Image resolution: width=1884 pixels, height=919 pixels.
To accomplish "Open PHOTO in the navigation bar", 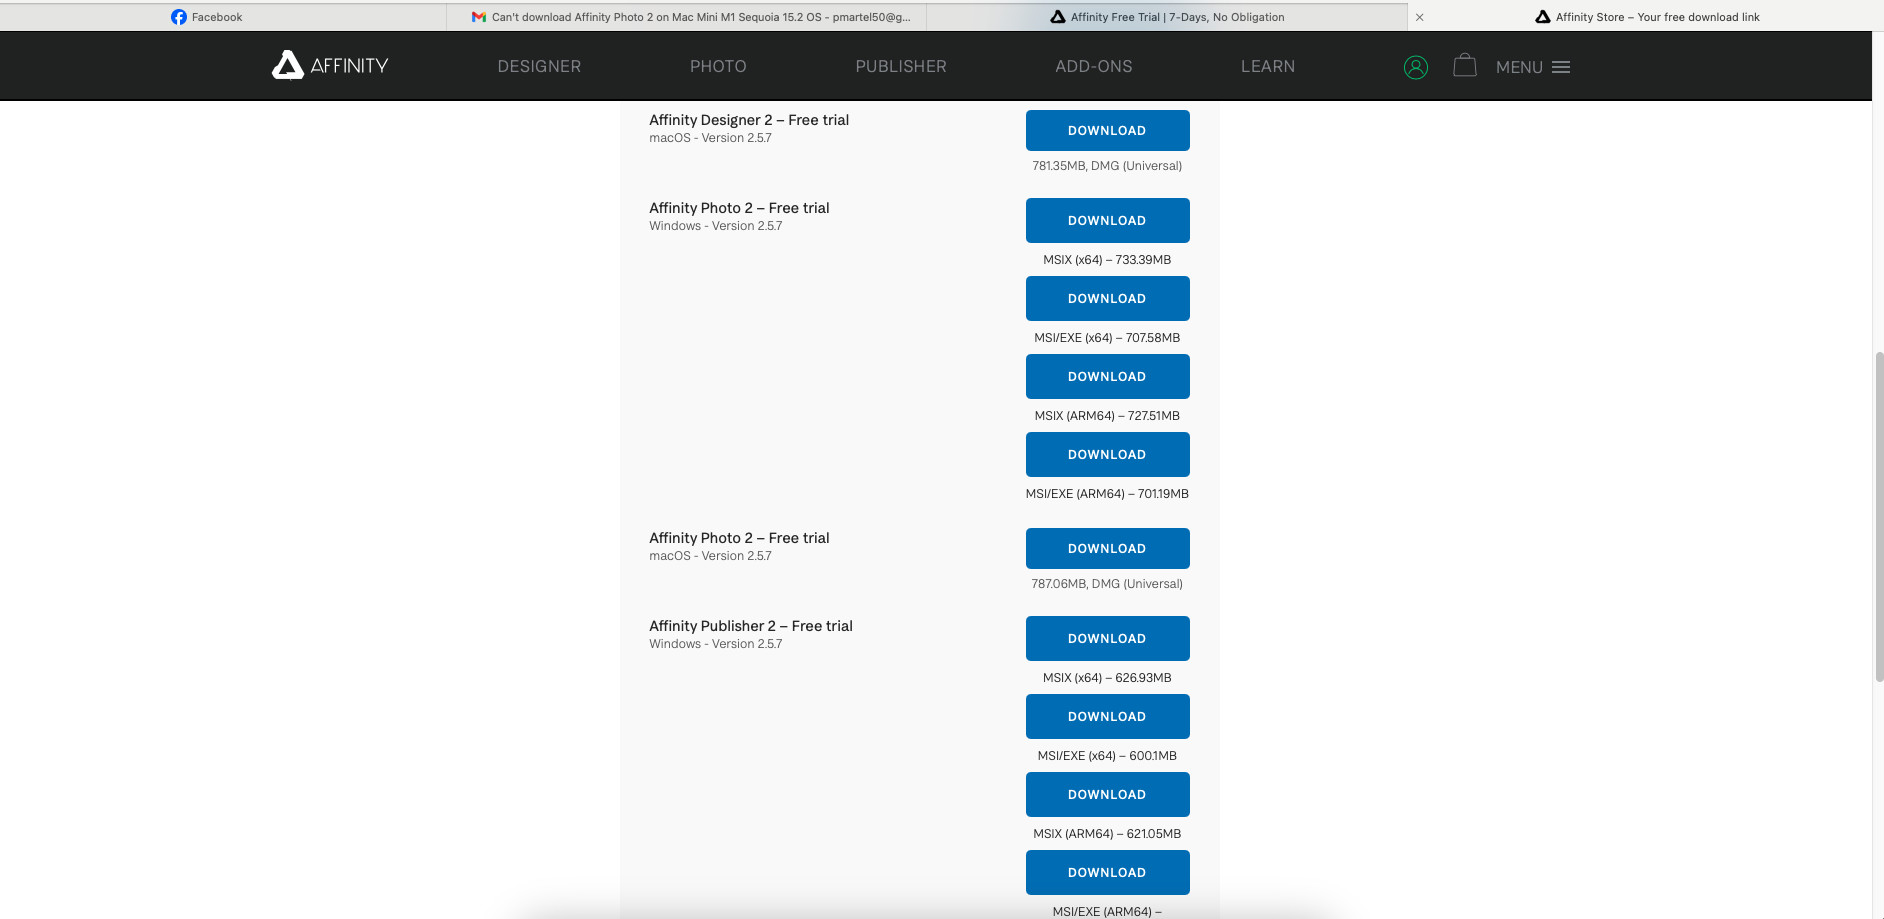I will point(718,66).
